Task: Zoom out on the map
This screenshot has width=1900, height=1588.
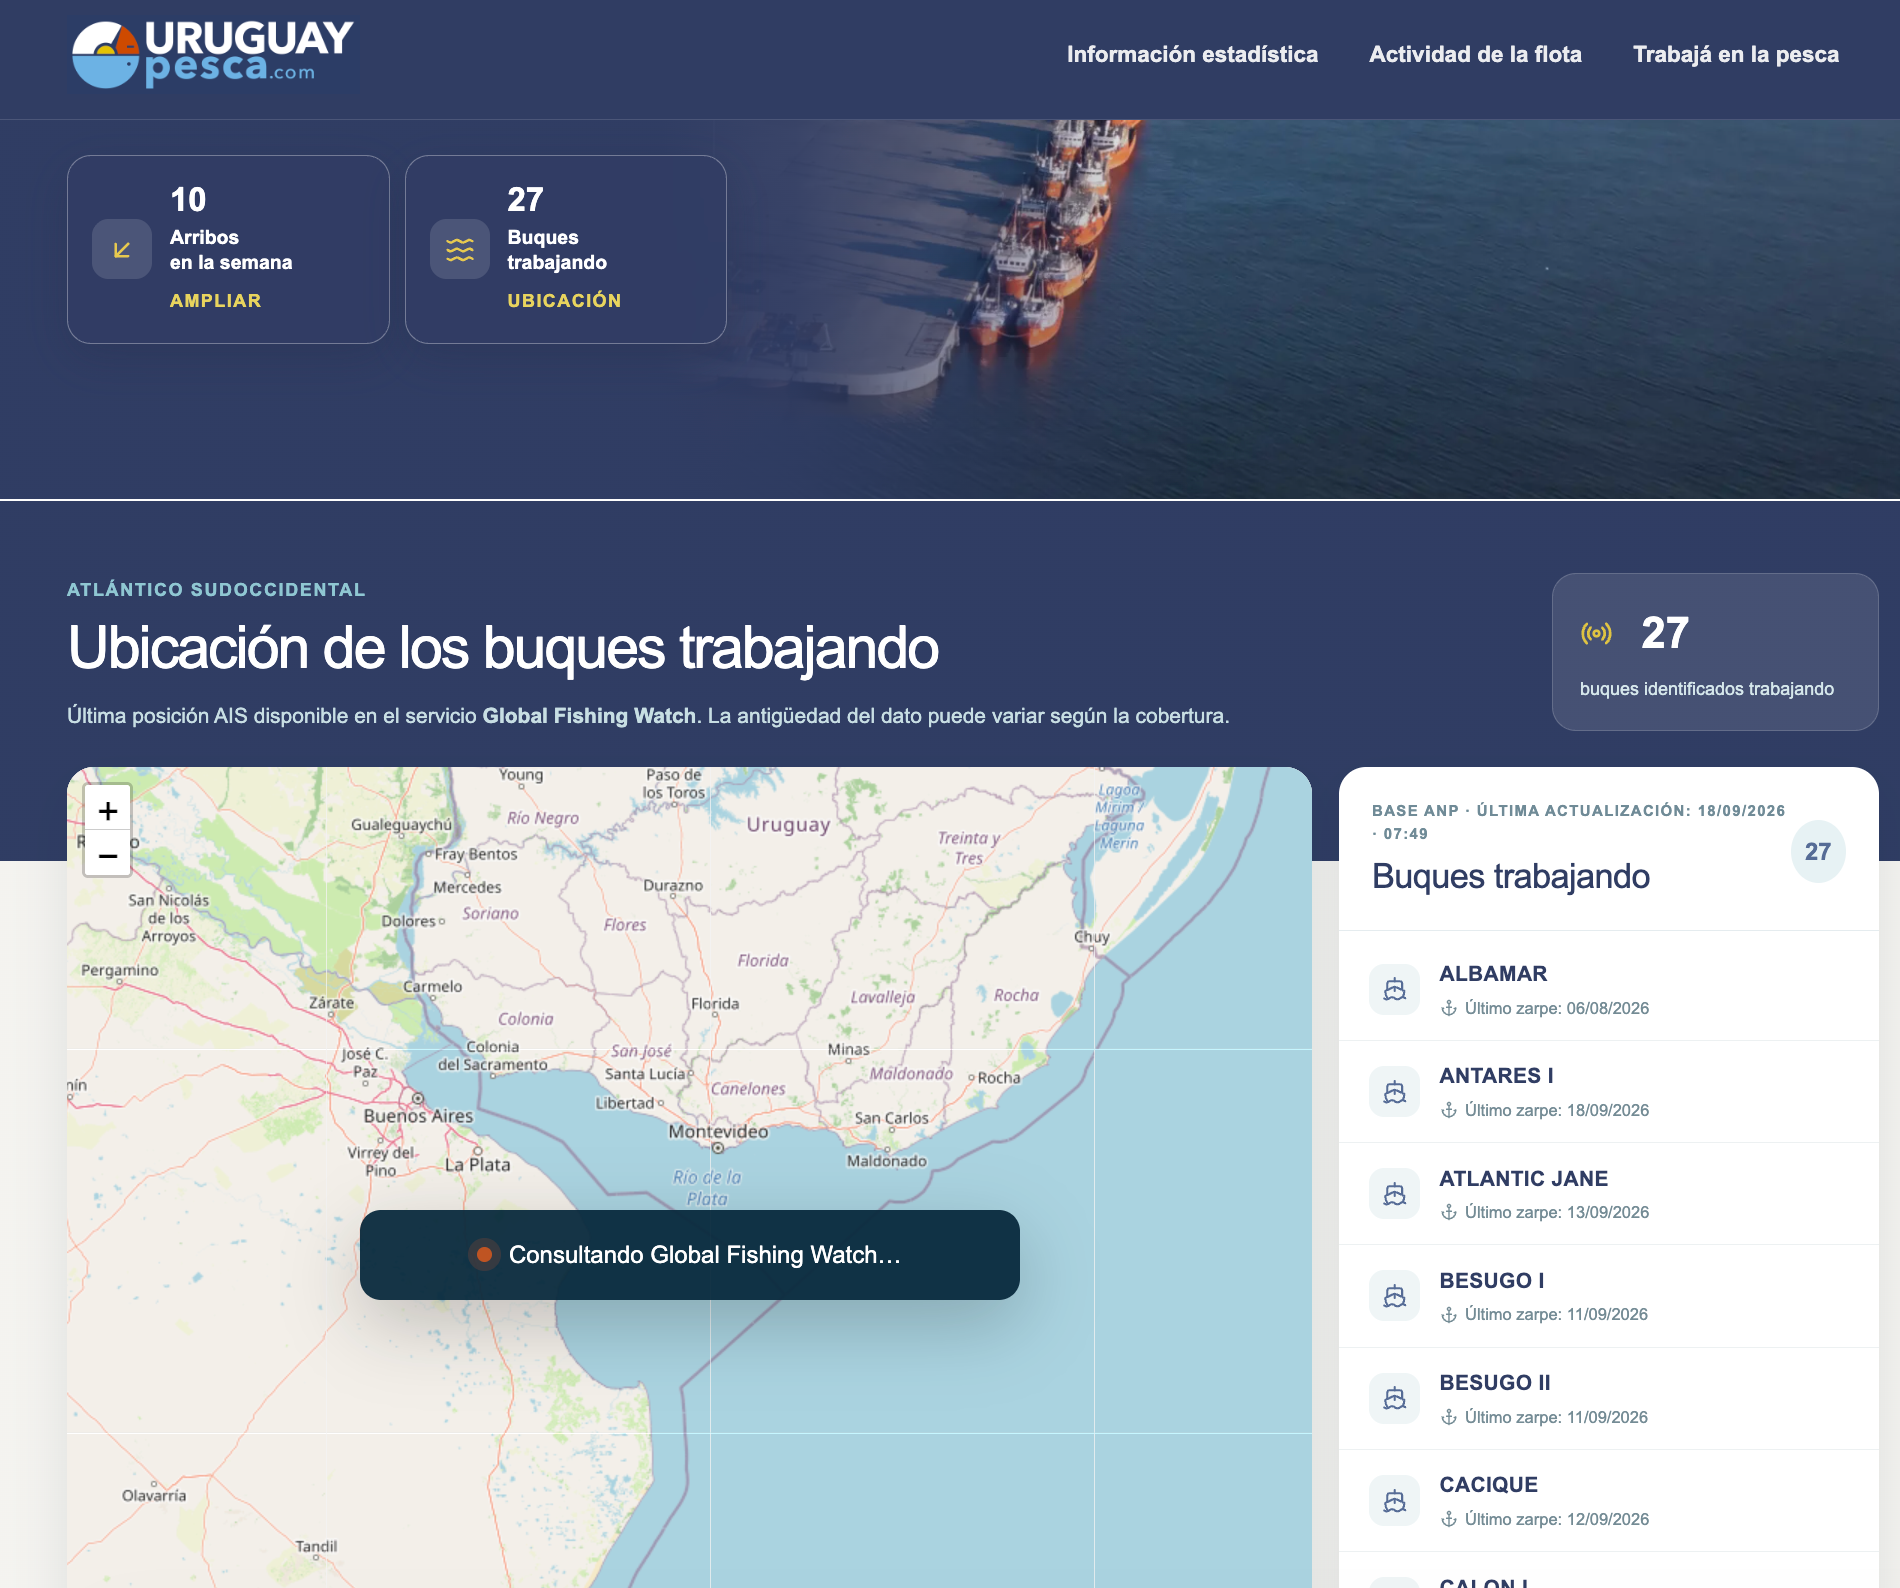Action: point(108,855)
